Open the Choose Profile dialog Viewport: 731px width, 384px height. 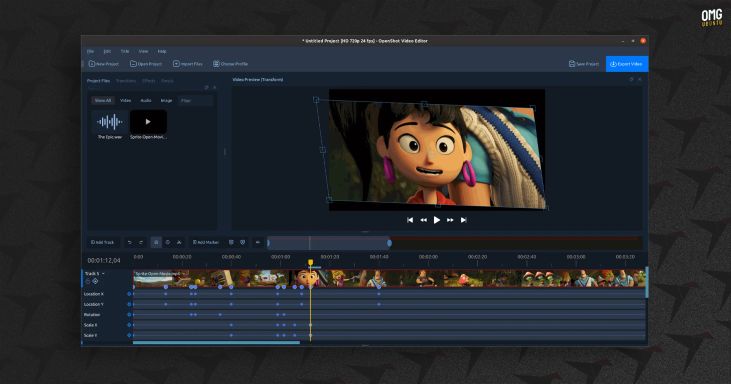pyautogui.click(x=230, y=64)
